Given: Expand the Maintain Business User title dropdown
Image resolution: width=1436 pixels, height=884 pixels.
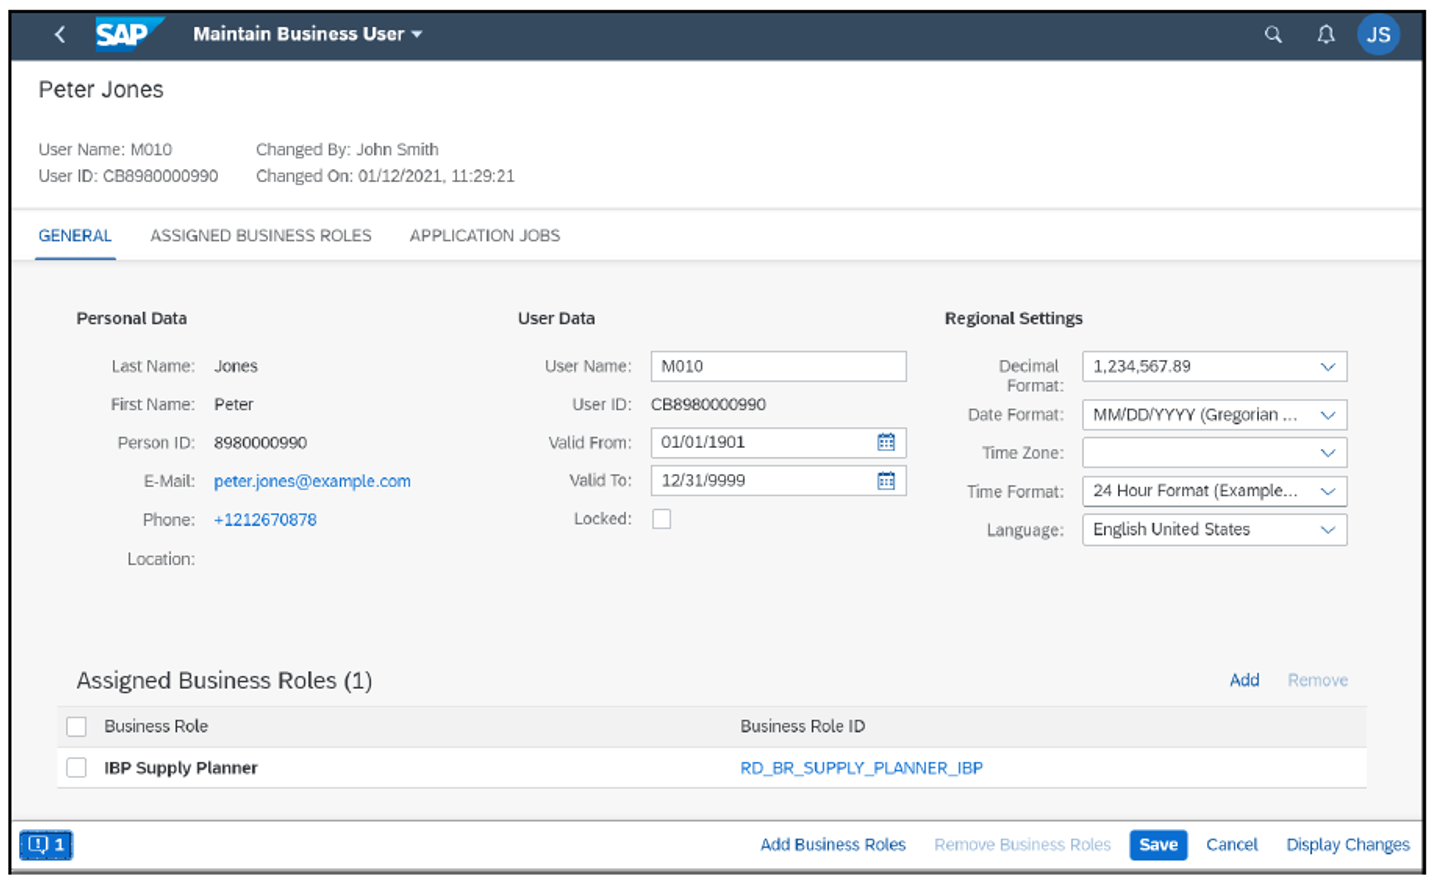Looking at the screenshot, I should 417,33.
